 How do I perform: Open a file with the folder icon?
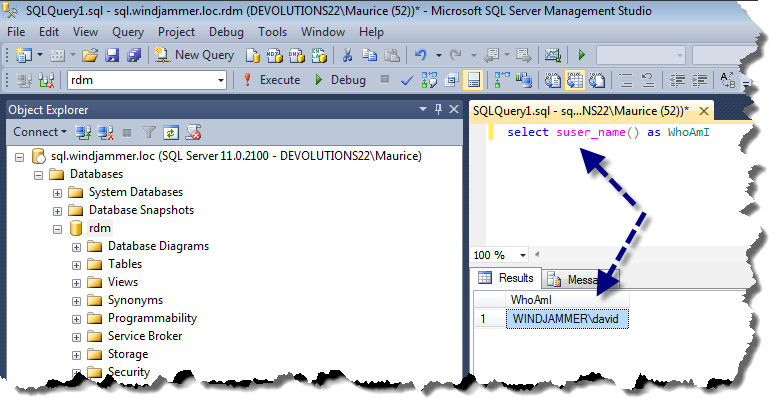[90, 55]
